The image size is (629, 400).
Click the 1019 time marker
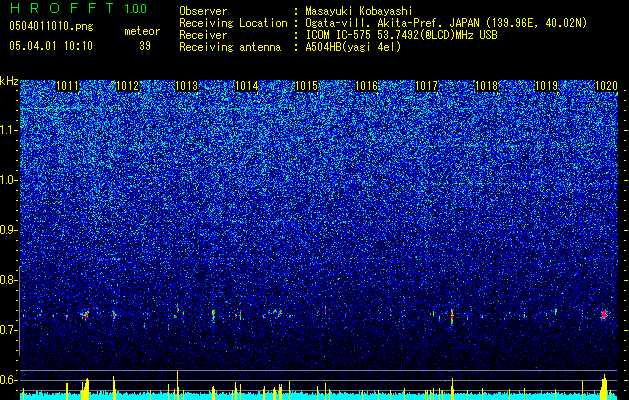pyautogui.click(x=546, y=86)
